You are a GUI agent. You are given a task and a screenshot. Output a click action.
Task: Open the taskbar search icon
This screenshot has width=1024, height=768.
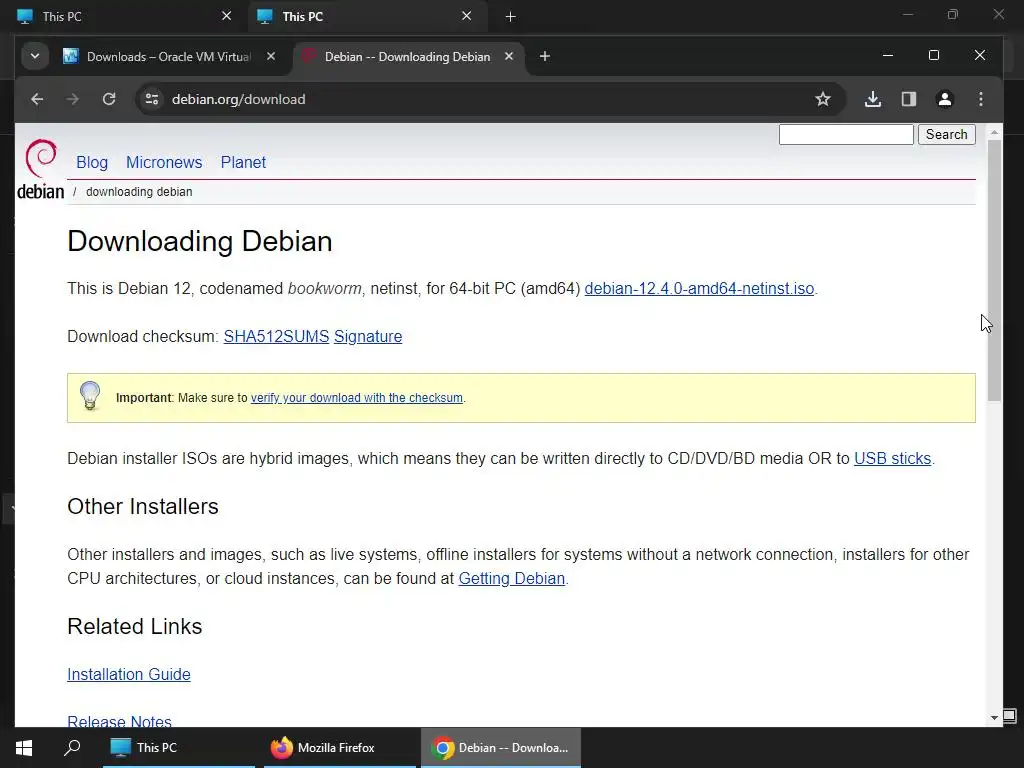click(72, 748)
